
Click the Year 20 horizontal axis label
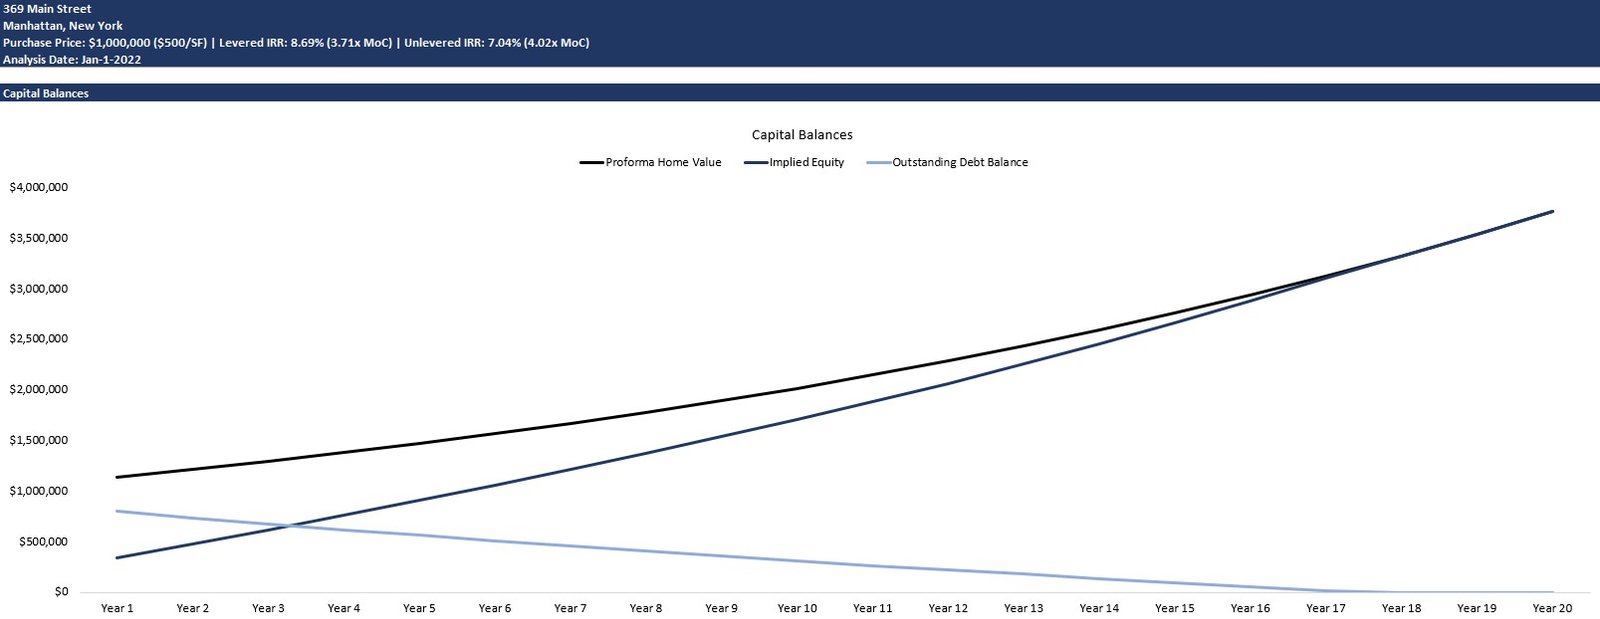coord(1552,608)
